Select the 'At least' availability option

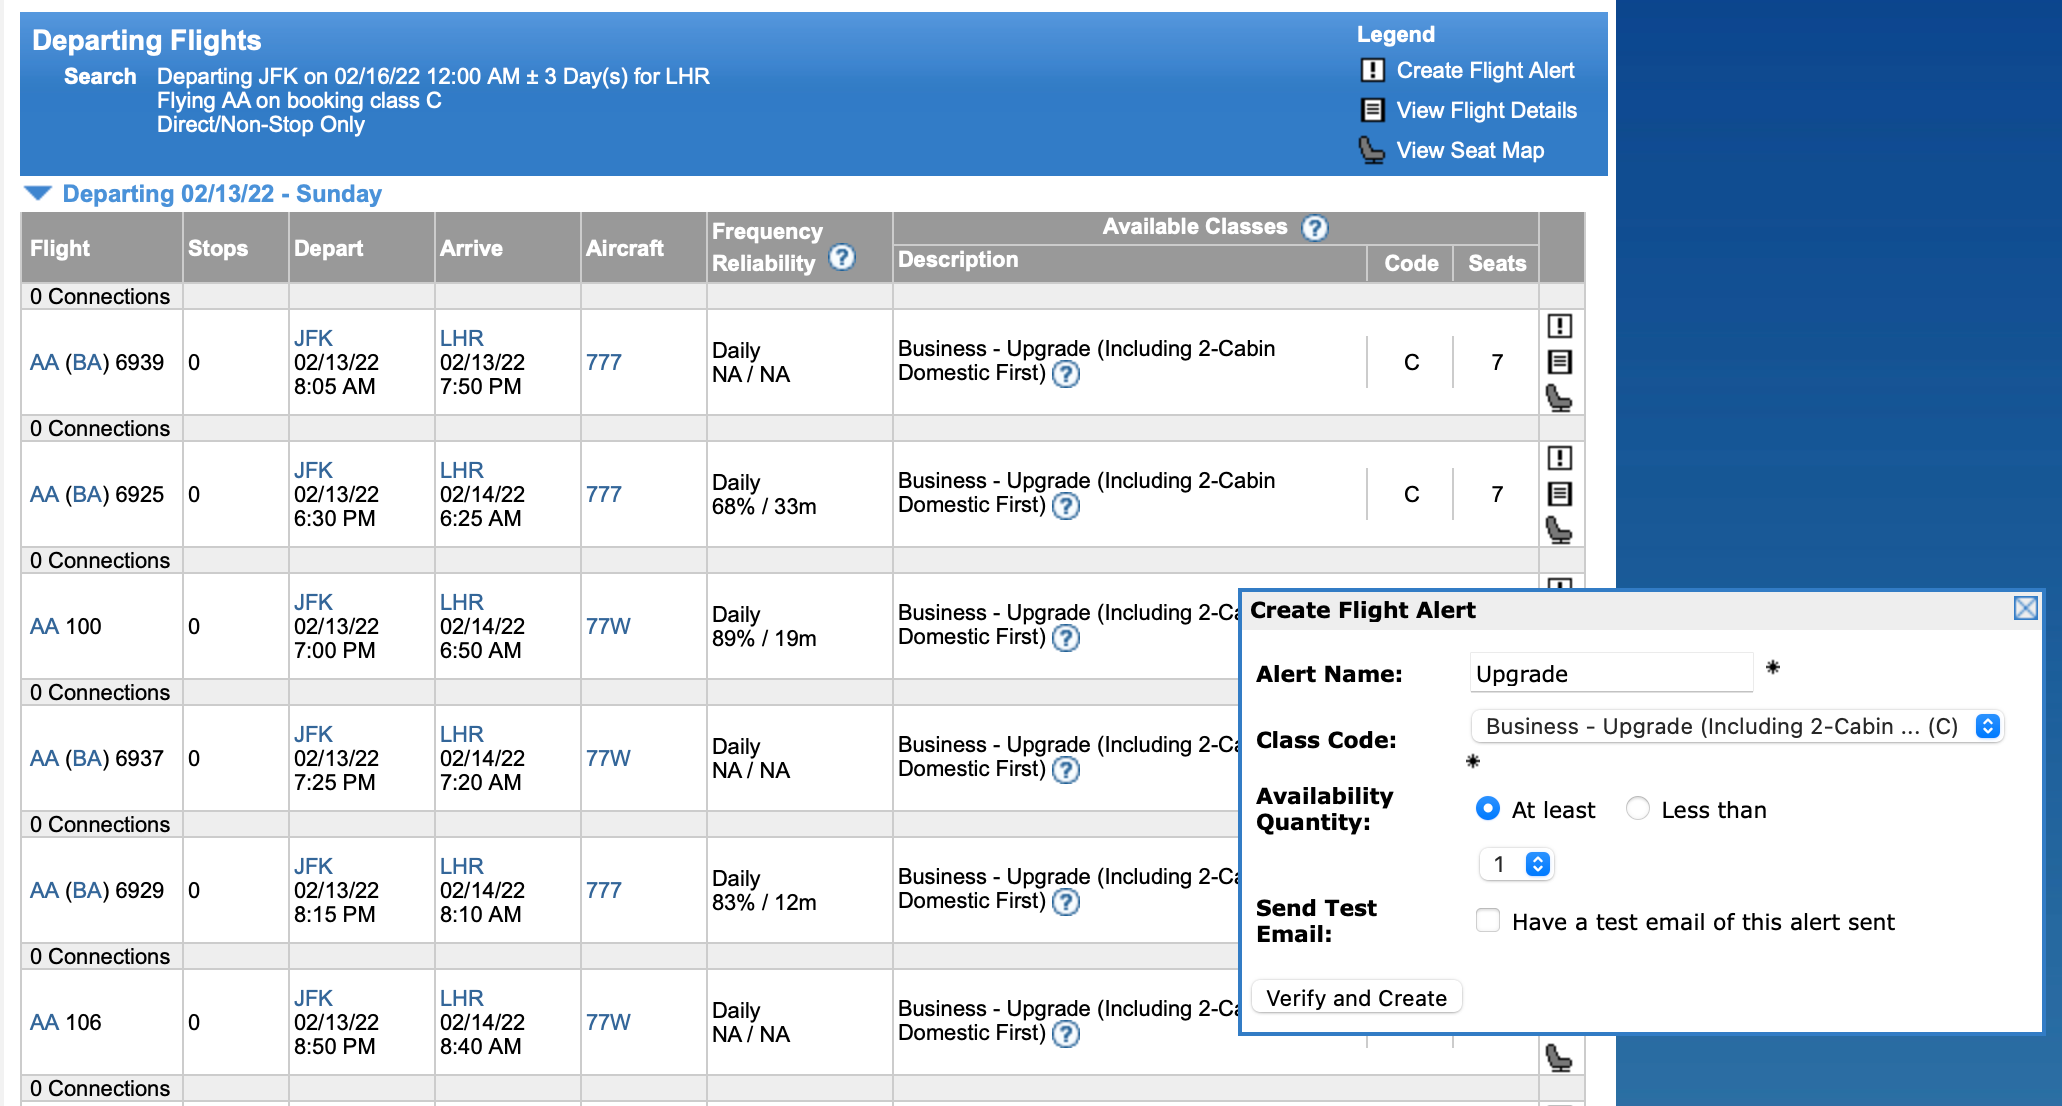tap(1489, 809)
